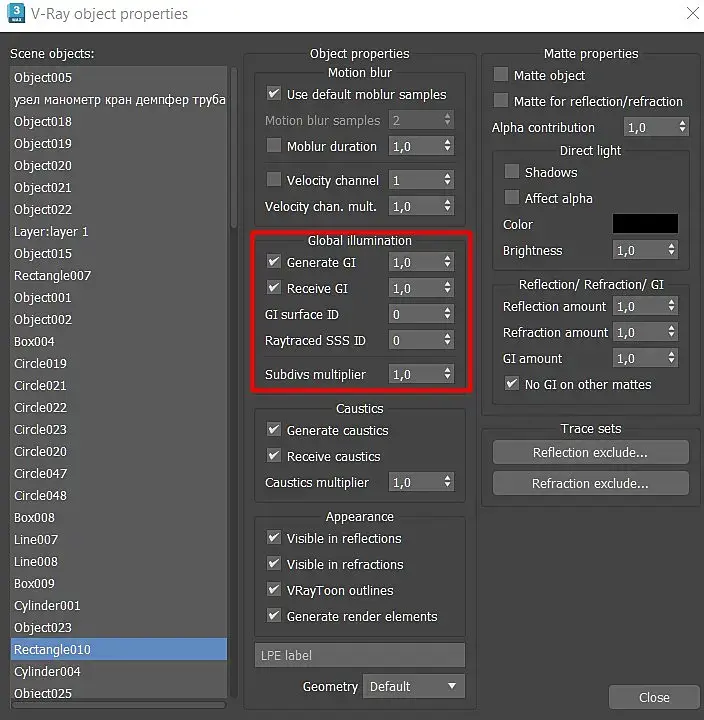Image resolution: width=704 pixels, height=720 pixels.
Task: Close the V-Ray object properties window
Action: [x=693, y=13]
